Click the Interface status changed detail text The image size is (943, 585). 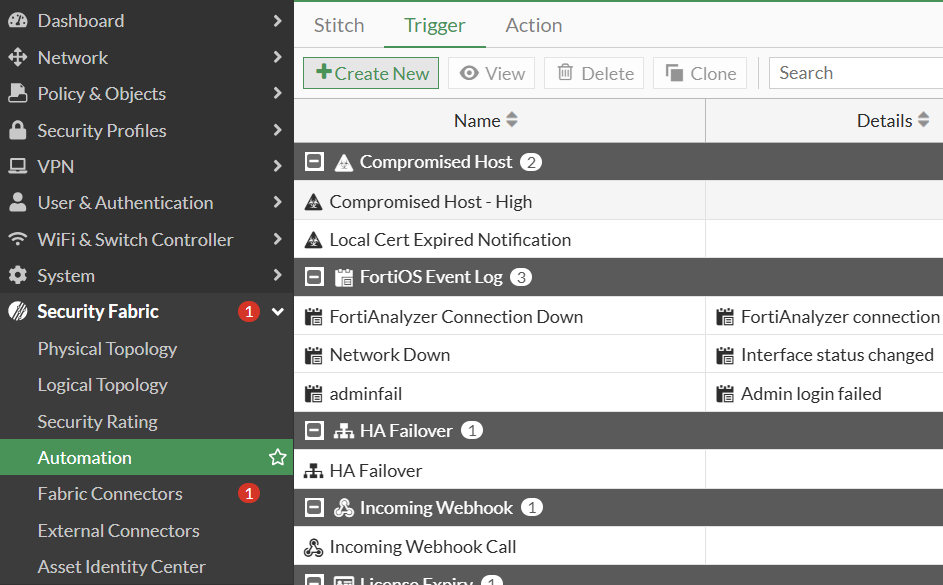tap(837, 355)
